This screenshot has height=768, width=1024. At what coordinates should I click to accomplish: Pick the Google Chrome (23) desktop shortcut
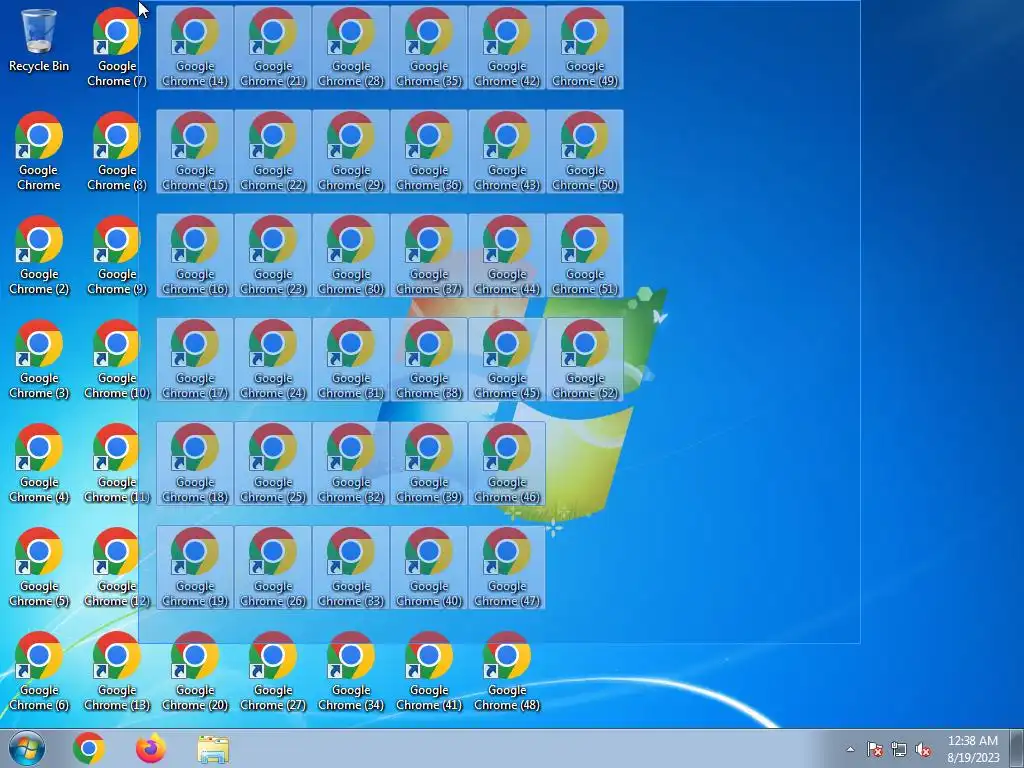[272, 255]
